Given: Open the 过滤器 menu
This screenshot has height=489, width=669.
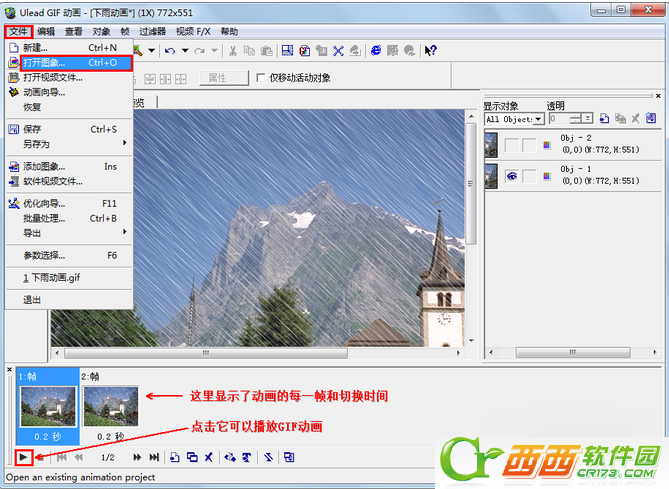Looking at the screenshot, I should coord(152,32).
